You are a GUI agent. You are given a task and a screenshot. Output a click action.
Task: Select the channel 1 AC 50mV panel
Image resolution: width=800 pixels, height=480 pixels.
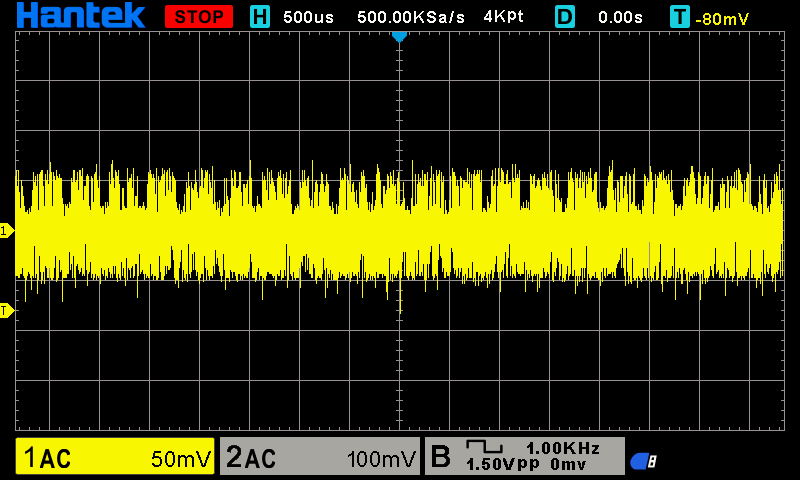(115, 456)
